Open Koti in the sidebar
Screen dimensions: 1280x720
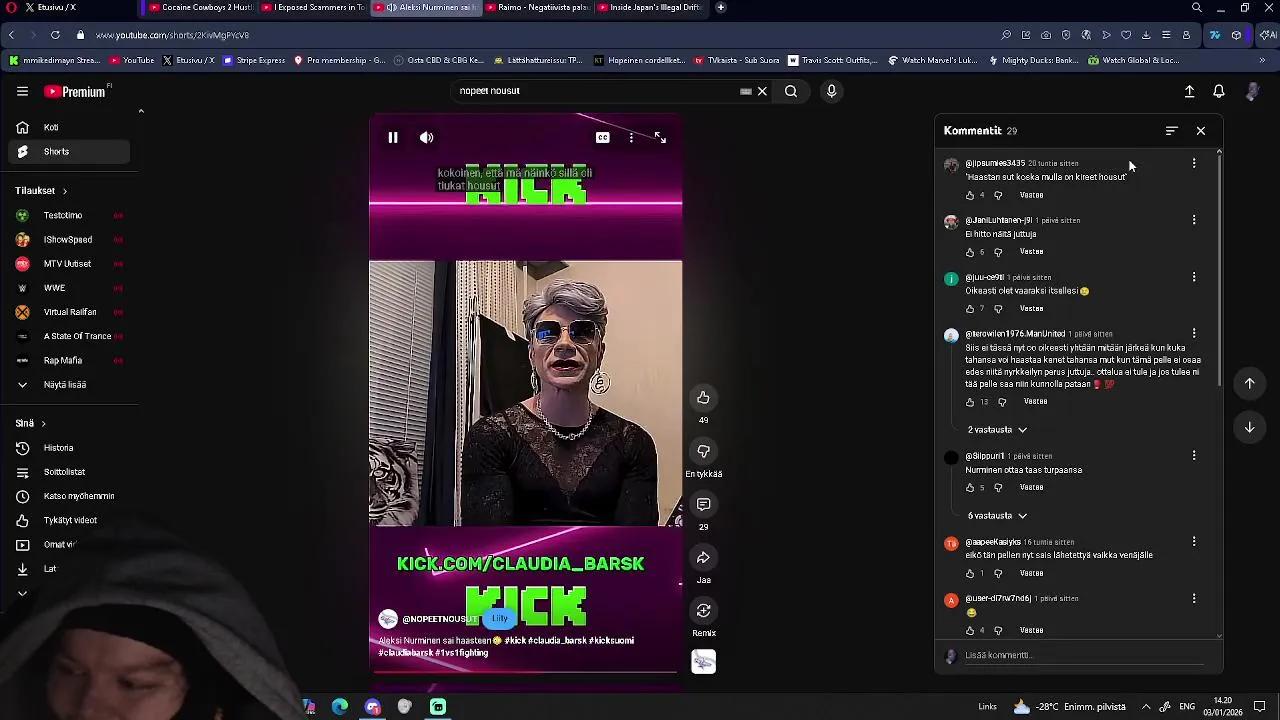[x=70, y=128]
